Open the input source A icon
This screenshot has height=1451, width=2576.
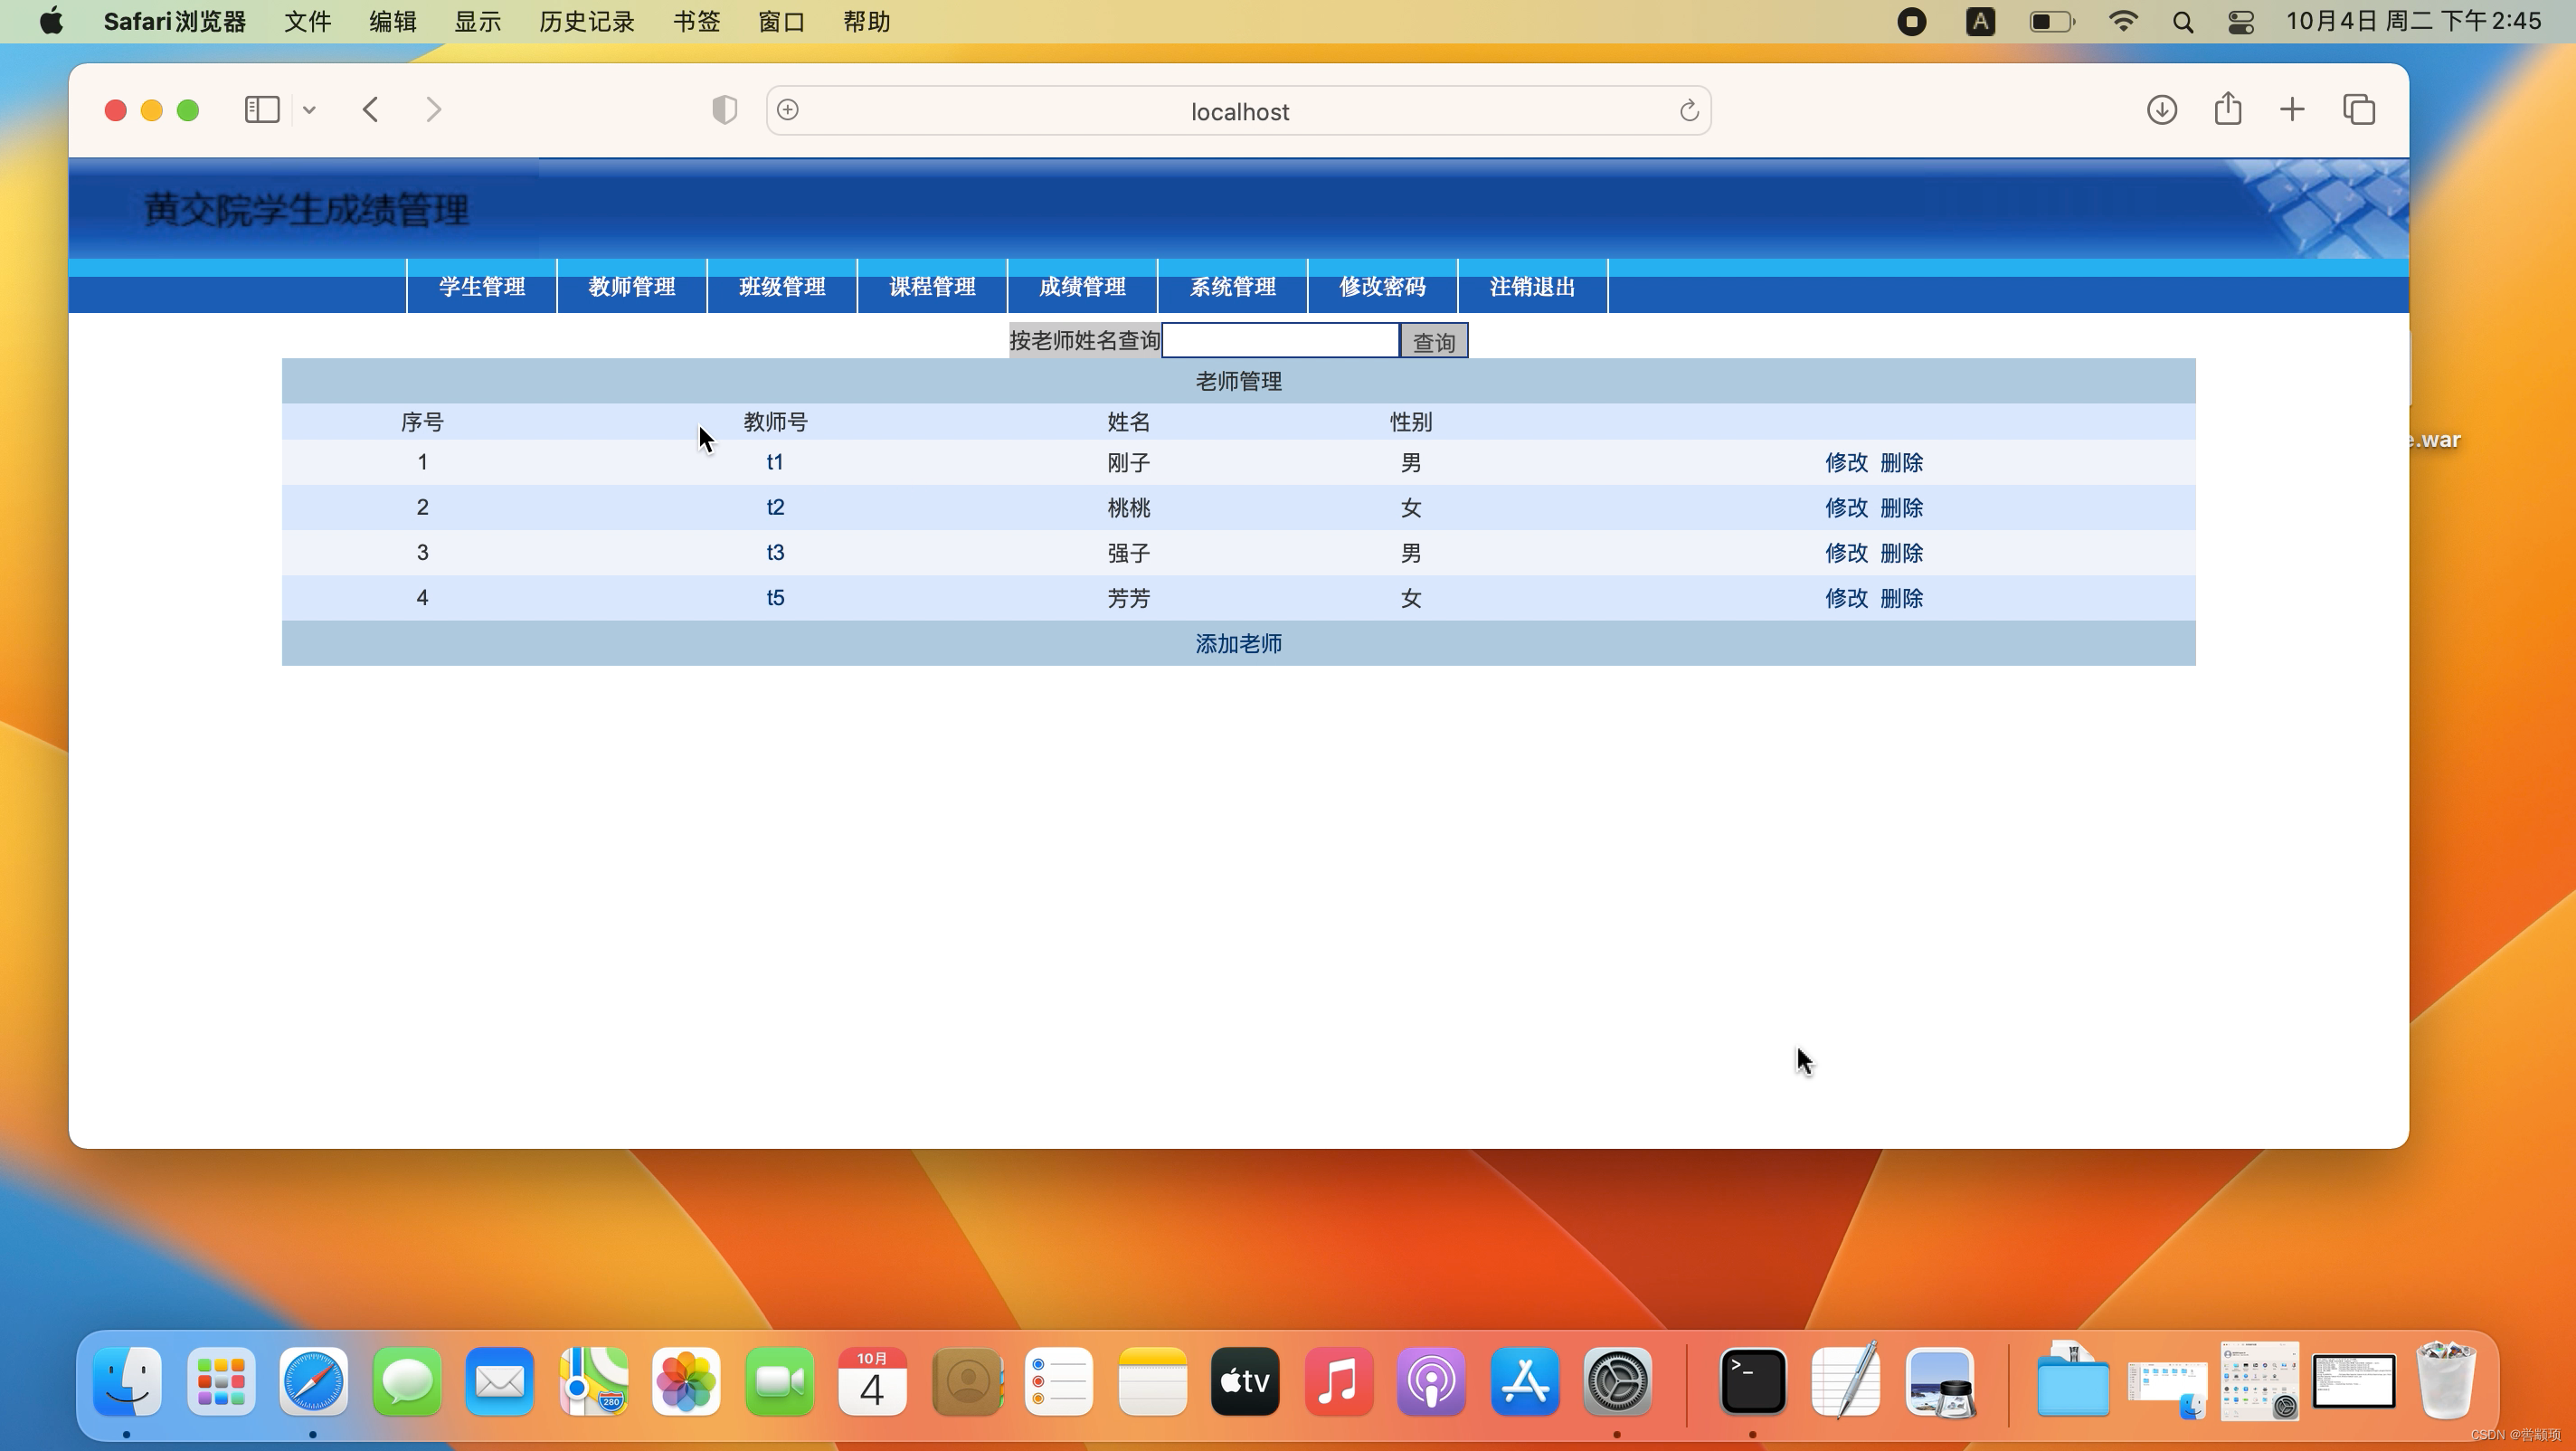coord(1980,21)
